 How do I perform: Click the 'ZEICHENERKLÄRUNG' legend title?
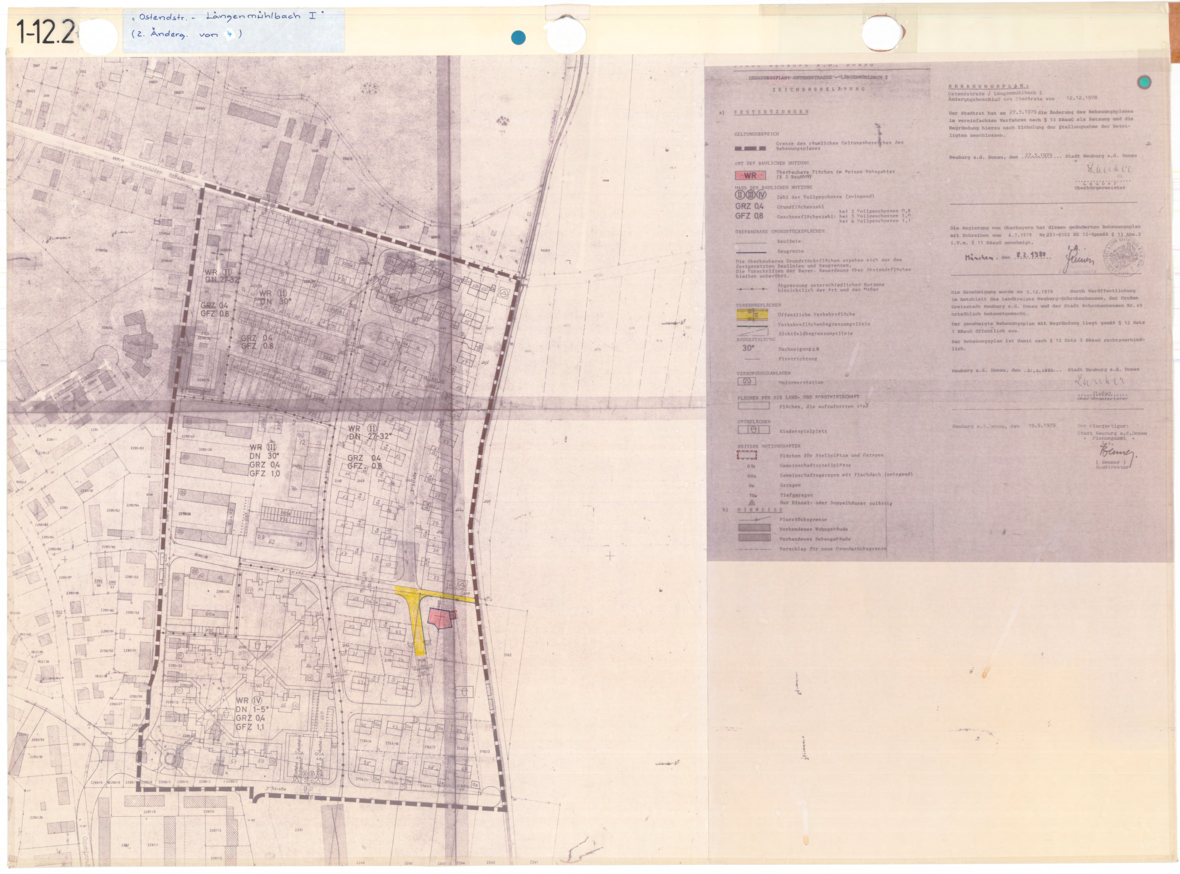click(x=819, y=89)
